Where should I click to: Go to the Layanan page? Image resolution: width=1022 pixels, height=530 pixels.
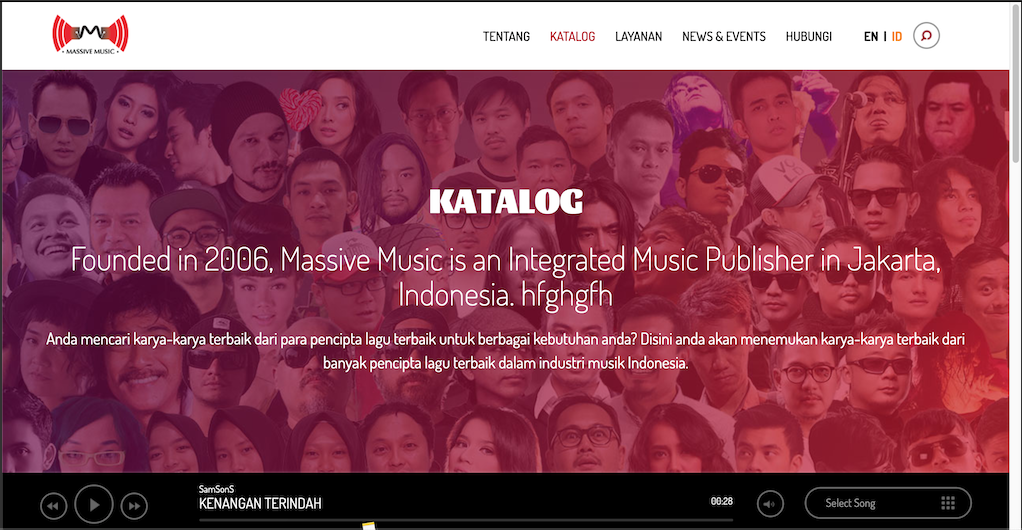click(x=639, y=37)
